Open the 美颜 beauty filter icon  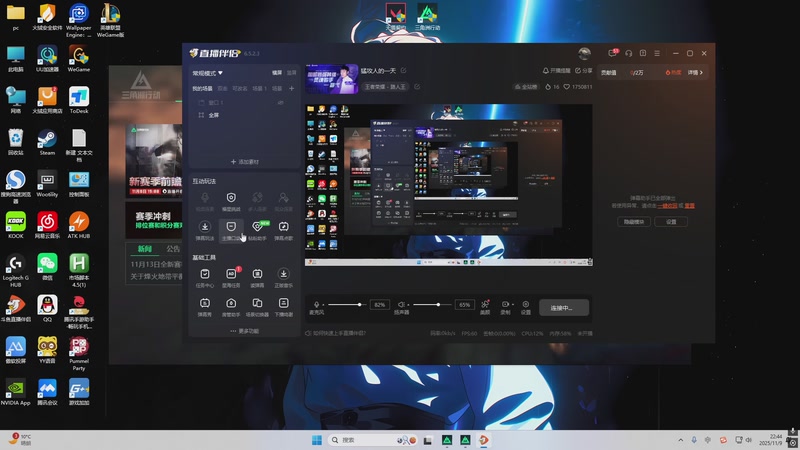coord(485,304)
